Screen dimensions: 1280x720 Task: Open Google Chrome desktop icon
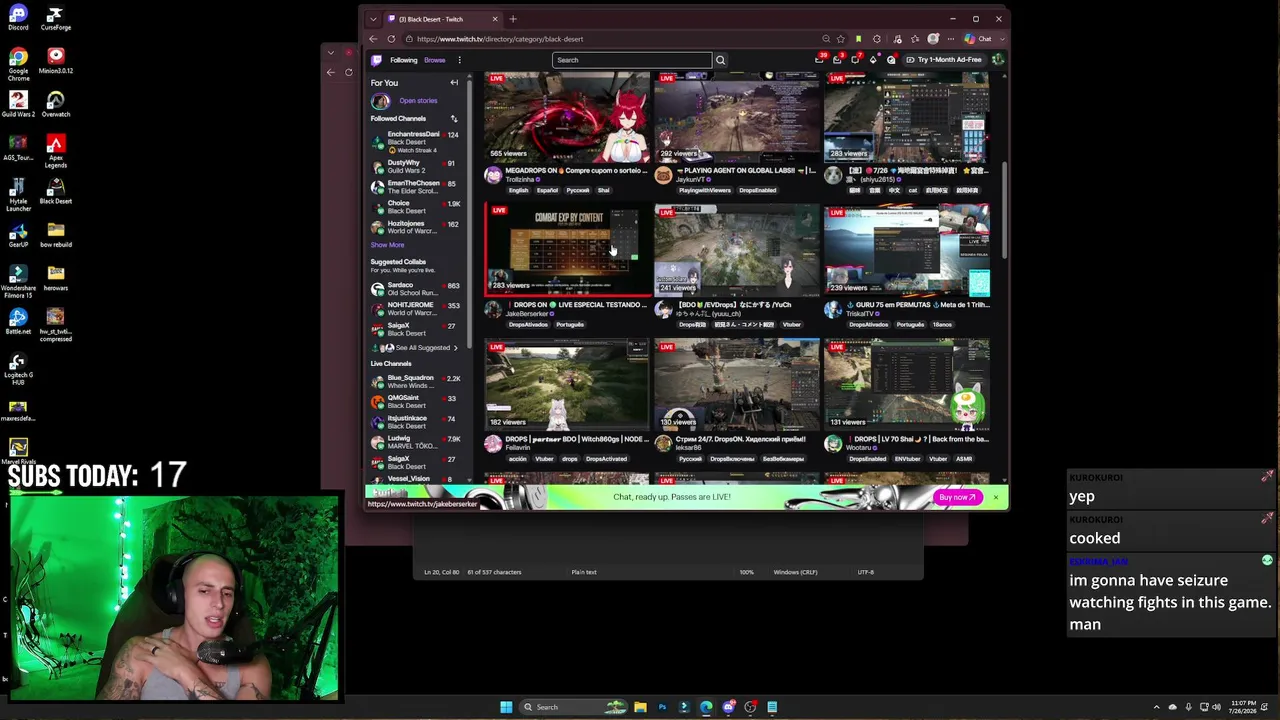tap(18, 62)
